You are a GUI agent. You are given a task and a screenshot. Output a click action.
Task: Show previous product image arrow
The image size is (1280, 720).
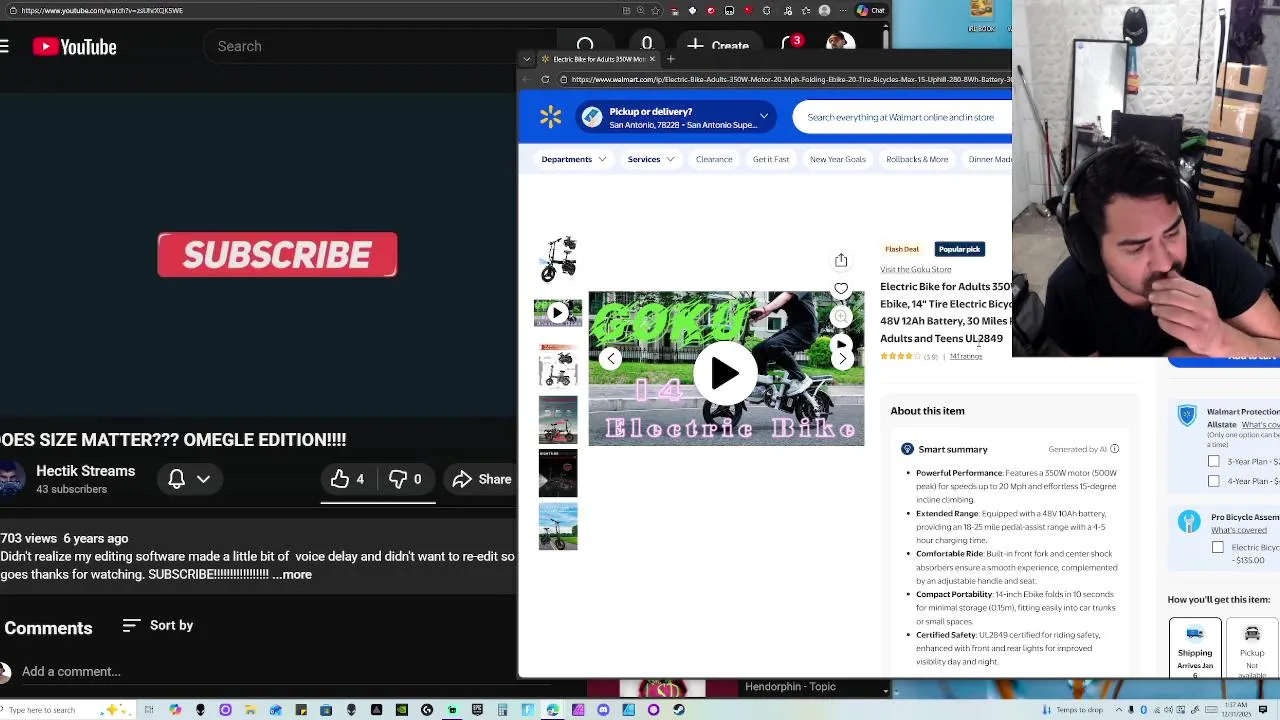point(611,358)
